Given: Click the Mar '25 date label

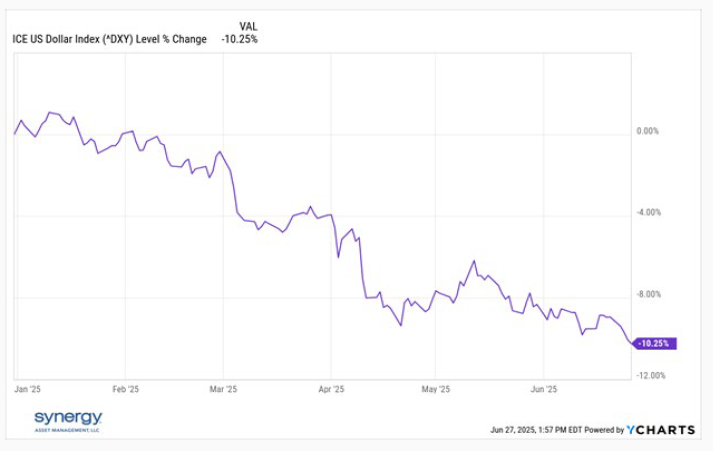Looking at the screenshot, I should 224,389.
